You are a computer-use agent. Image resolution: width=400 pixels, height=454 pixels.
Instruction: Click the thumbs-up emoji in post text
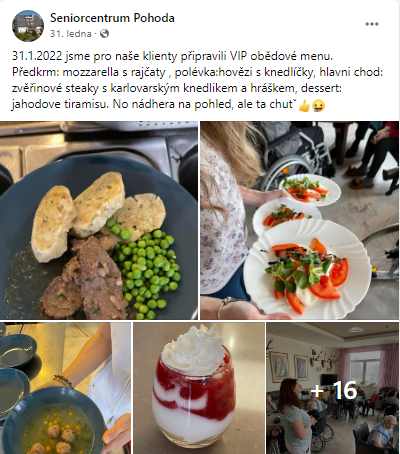[x=304, y=106]
